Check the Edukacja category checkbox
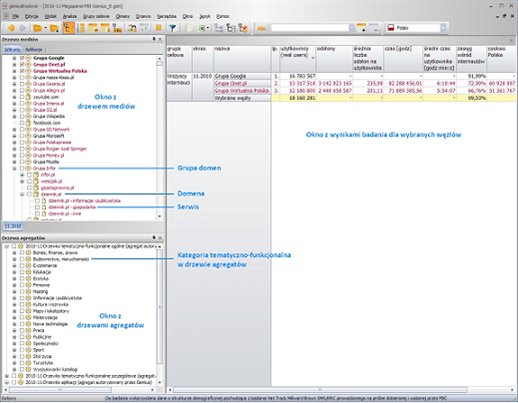The height and width of the screenshot is (403, 518). [22, 272]
